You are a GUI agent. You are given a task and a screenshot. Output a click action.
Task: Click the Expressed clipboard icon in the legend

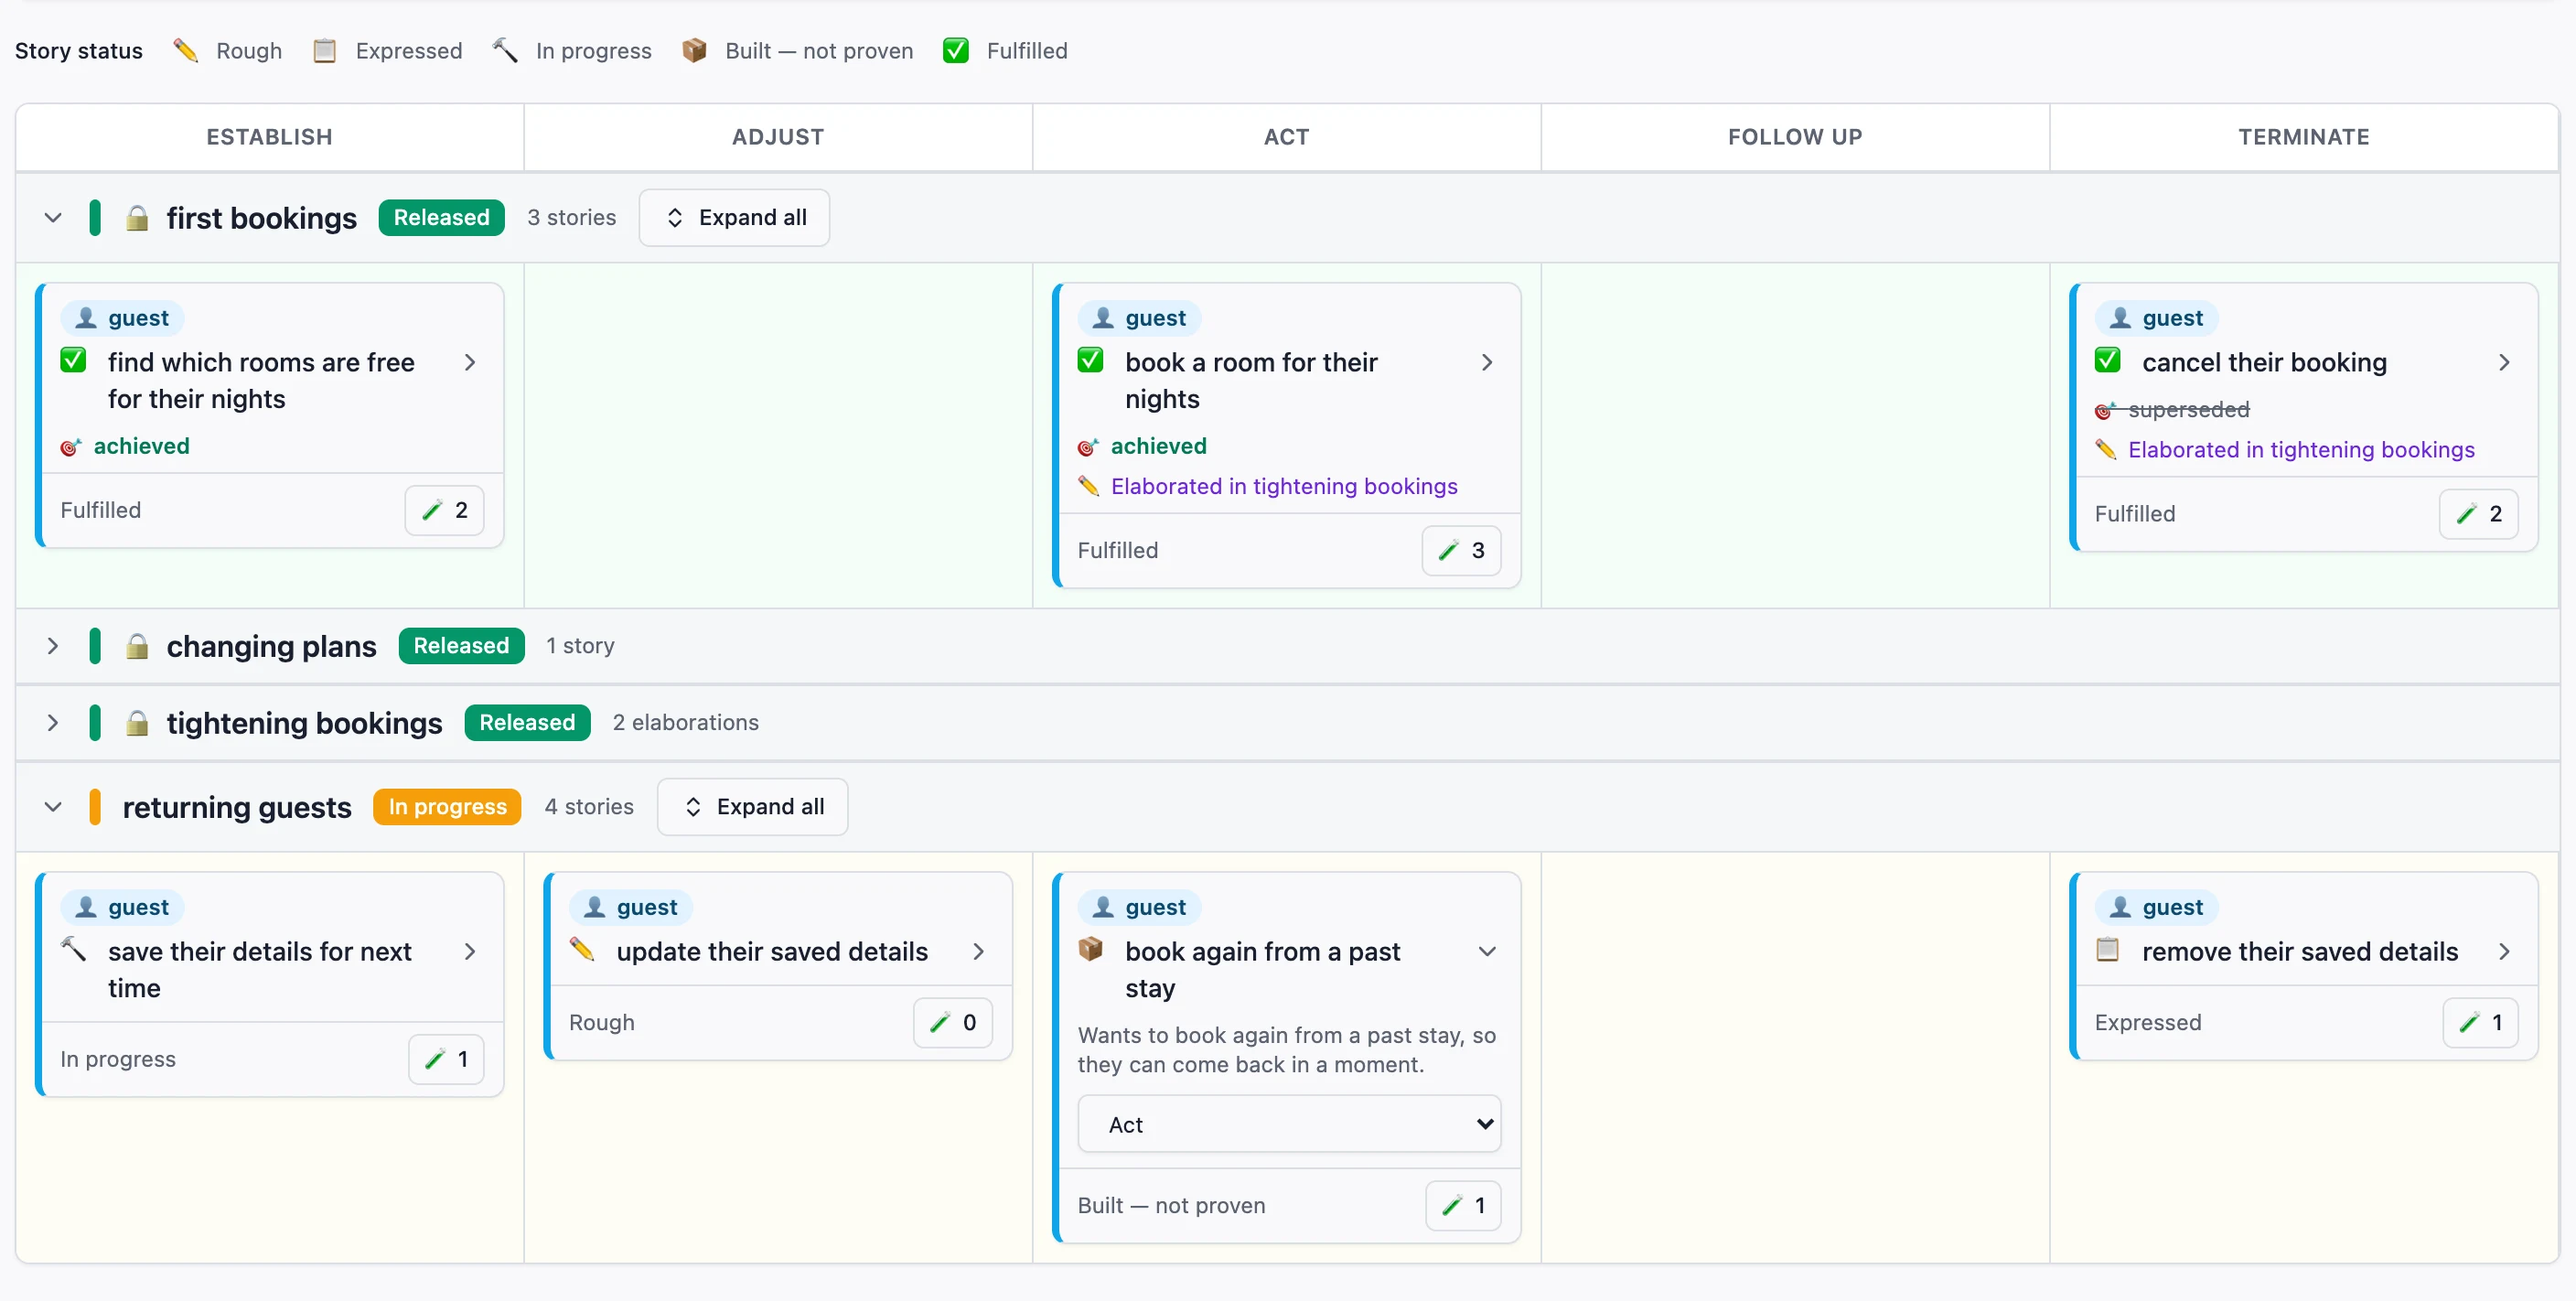click(x=324, y=50)
